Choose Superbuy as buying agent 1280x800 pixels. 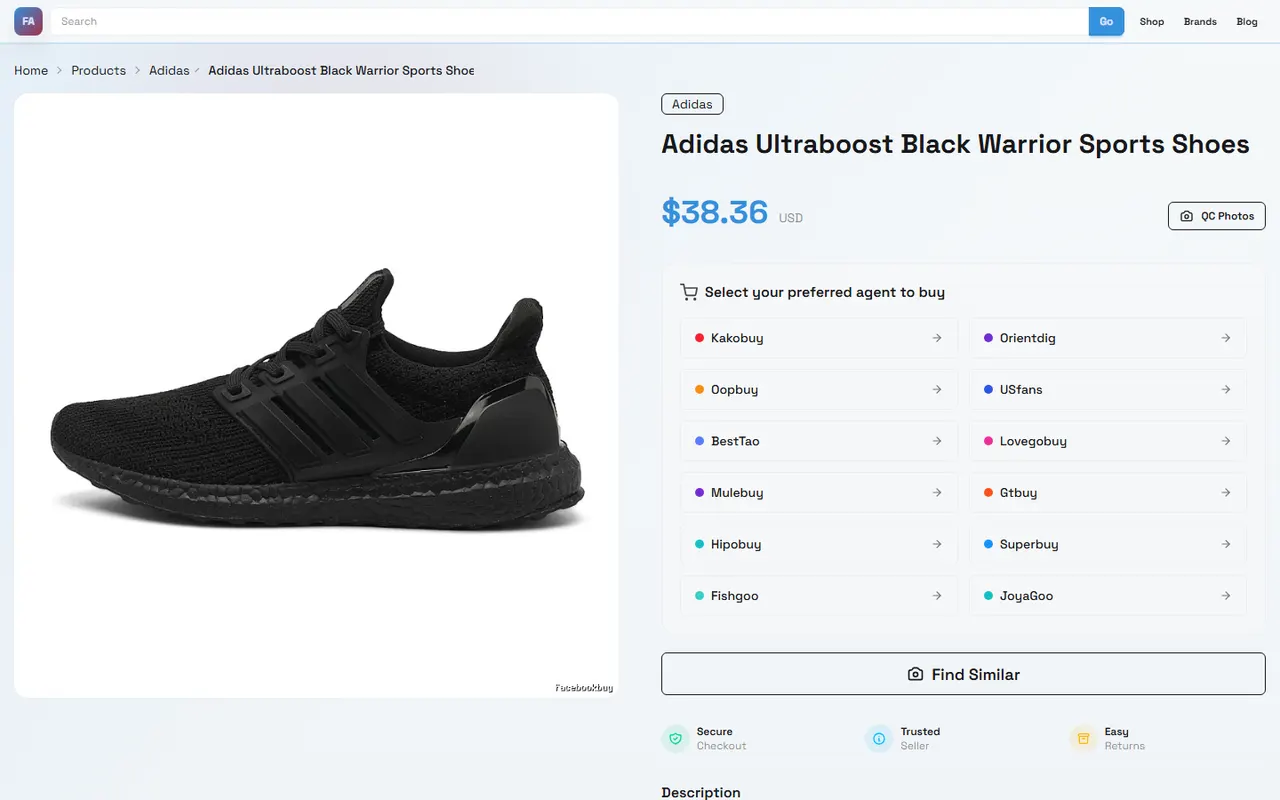(1108, 544)
